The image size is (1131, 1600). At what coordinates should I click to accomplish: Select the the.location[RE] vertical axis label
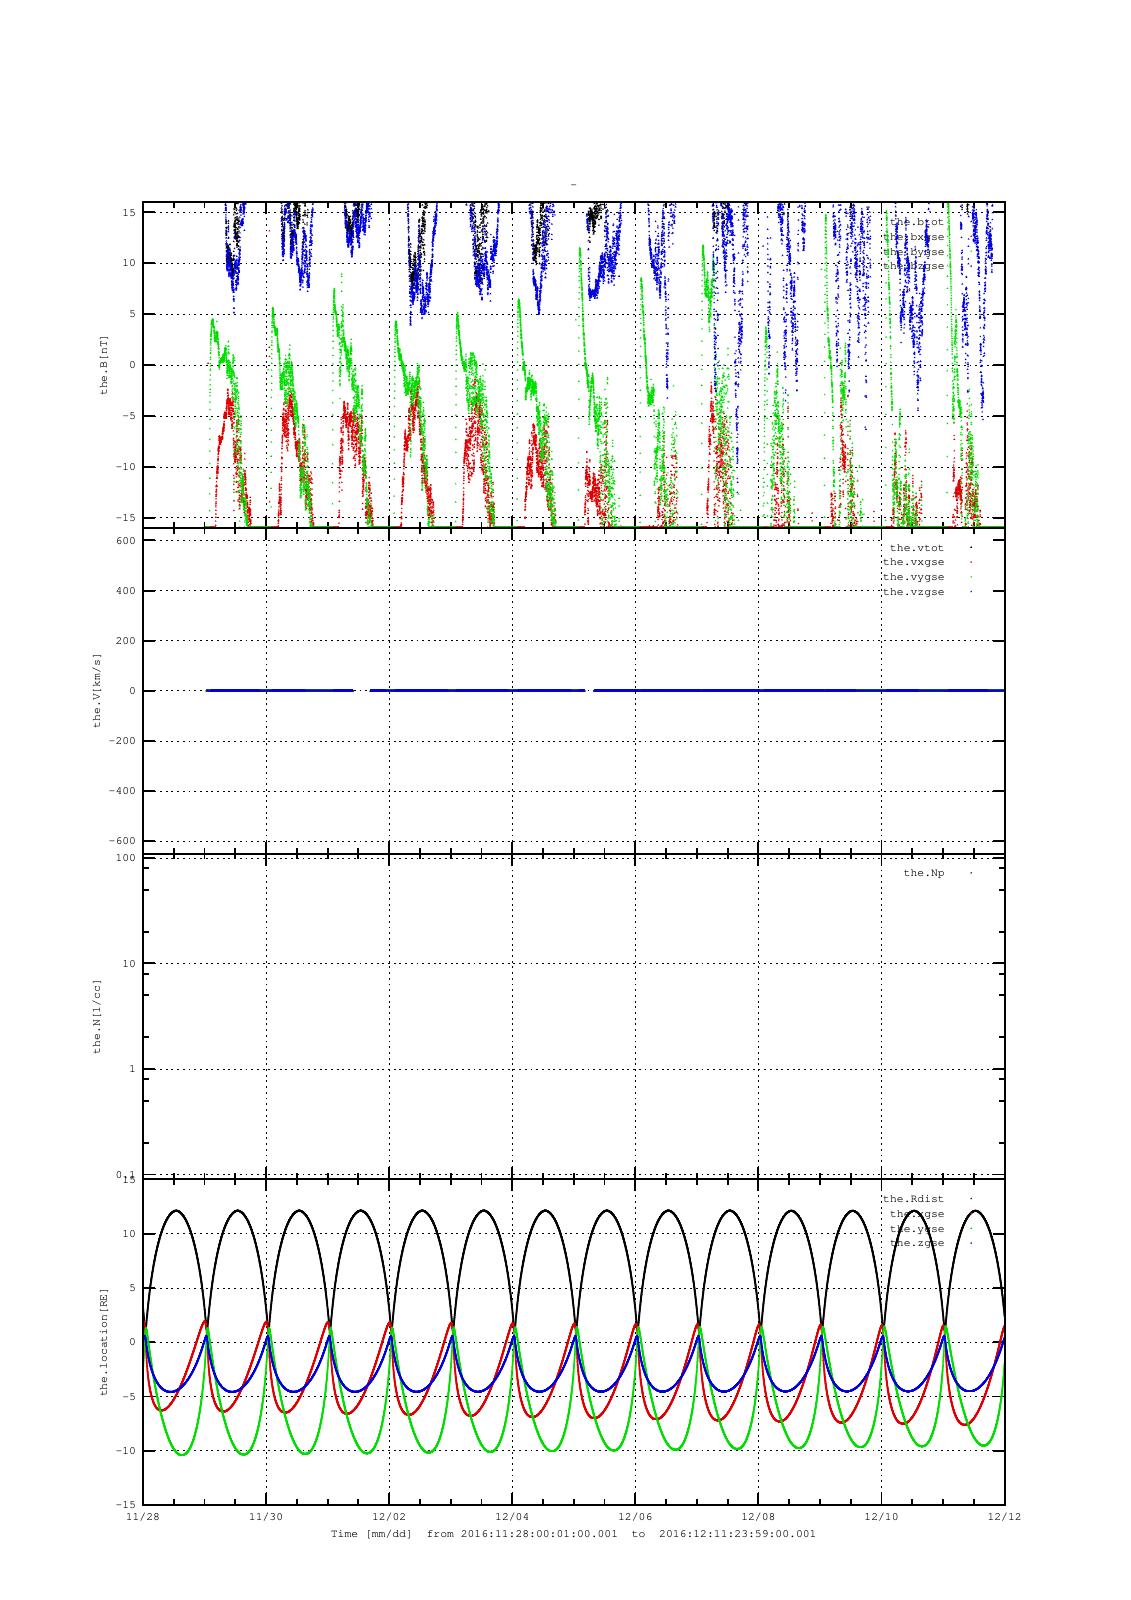[103, 1342]
